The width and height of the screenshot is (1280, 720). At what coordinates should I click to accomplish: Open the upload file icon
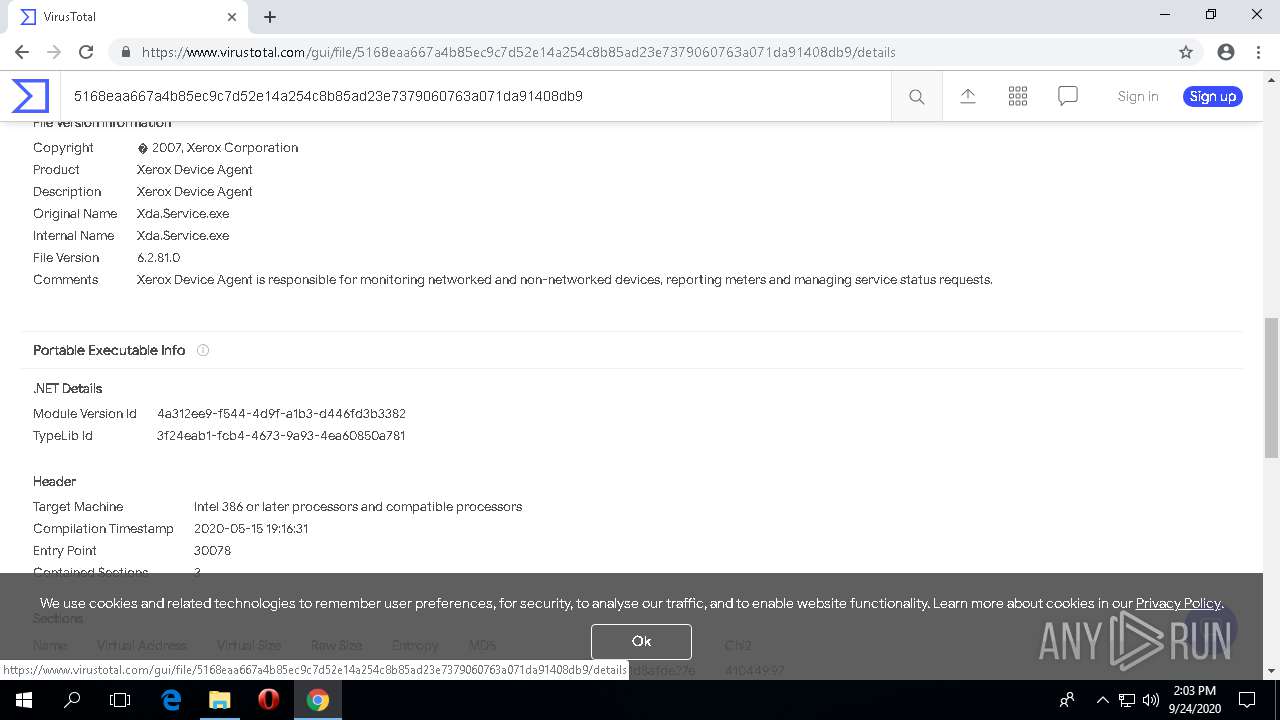[x=968, y=96]
